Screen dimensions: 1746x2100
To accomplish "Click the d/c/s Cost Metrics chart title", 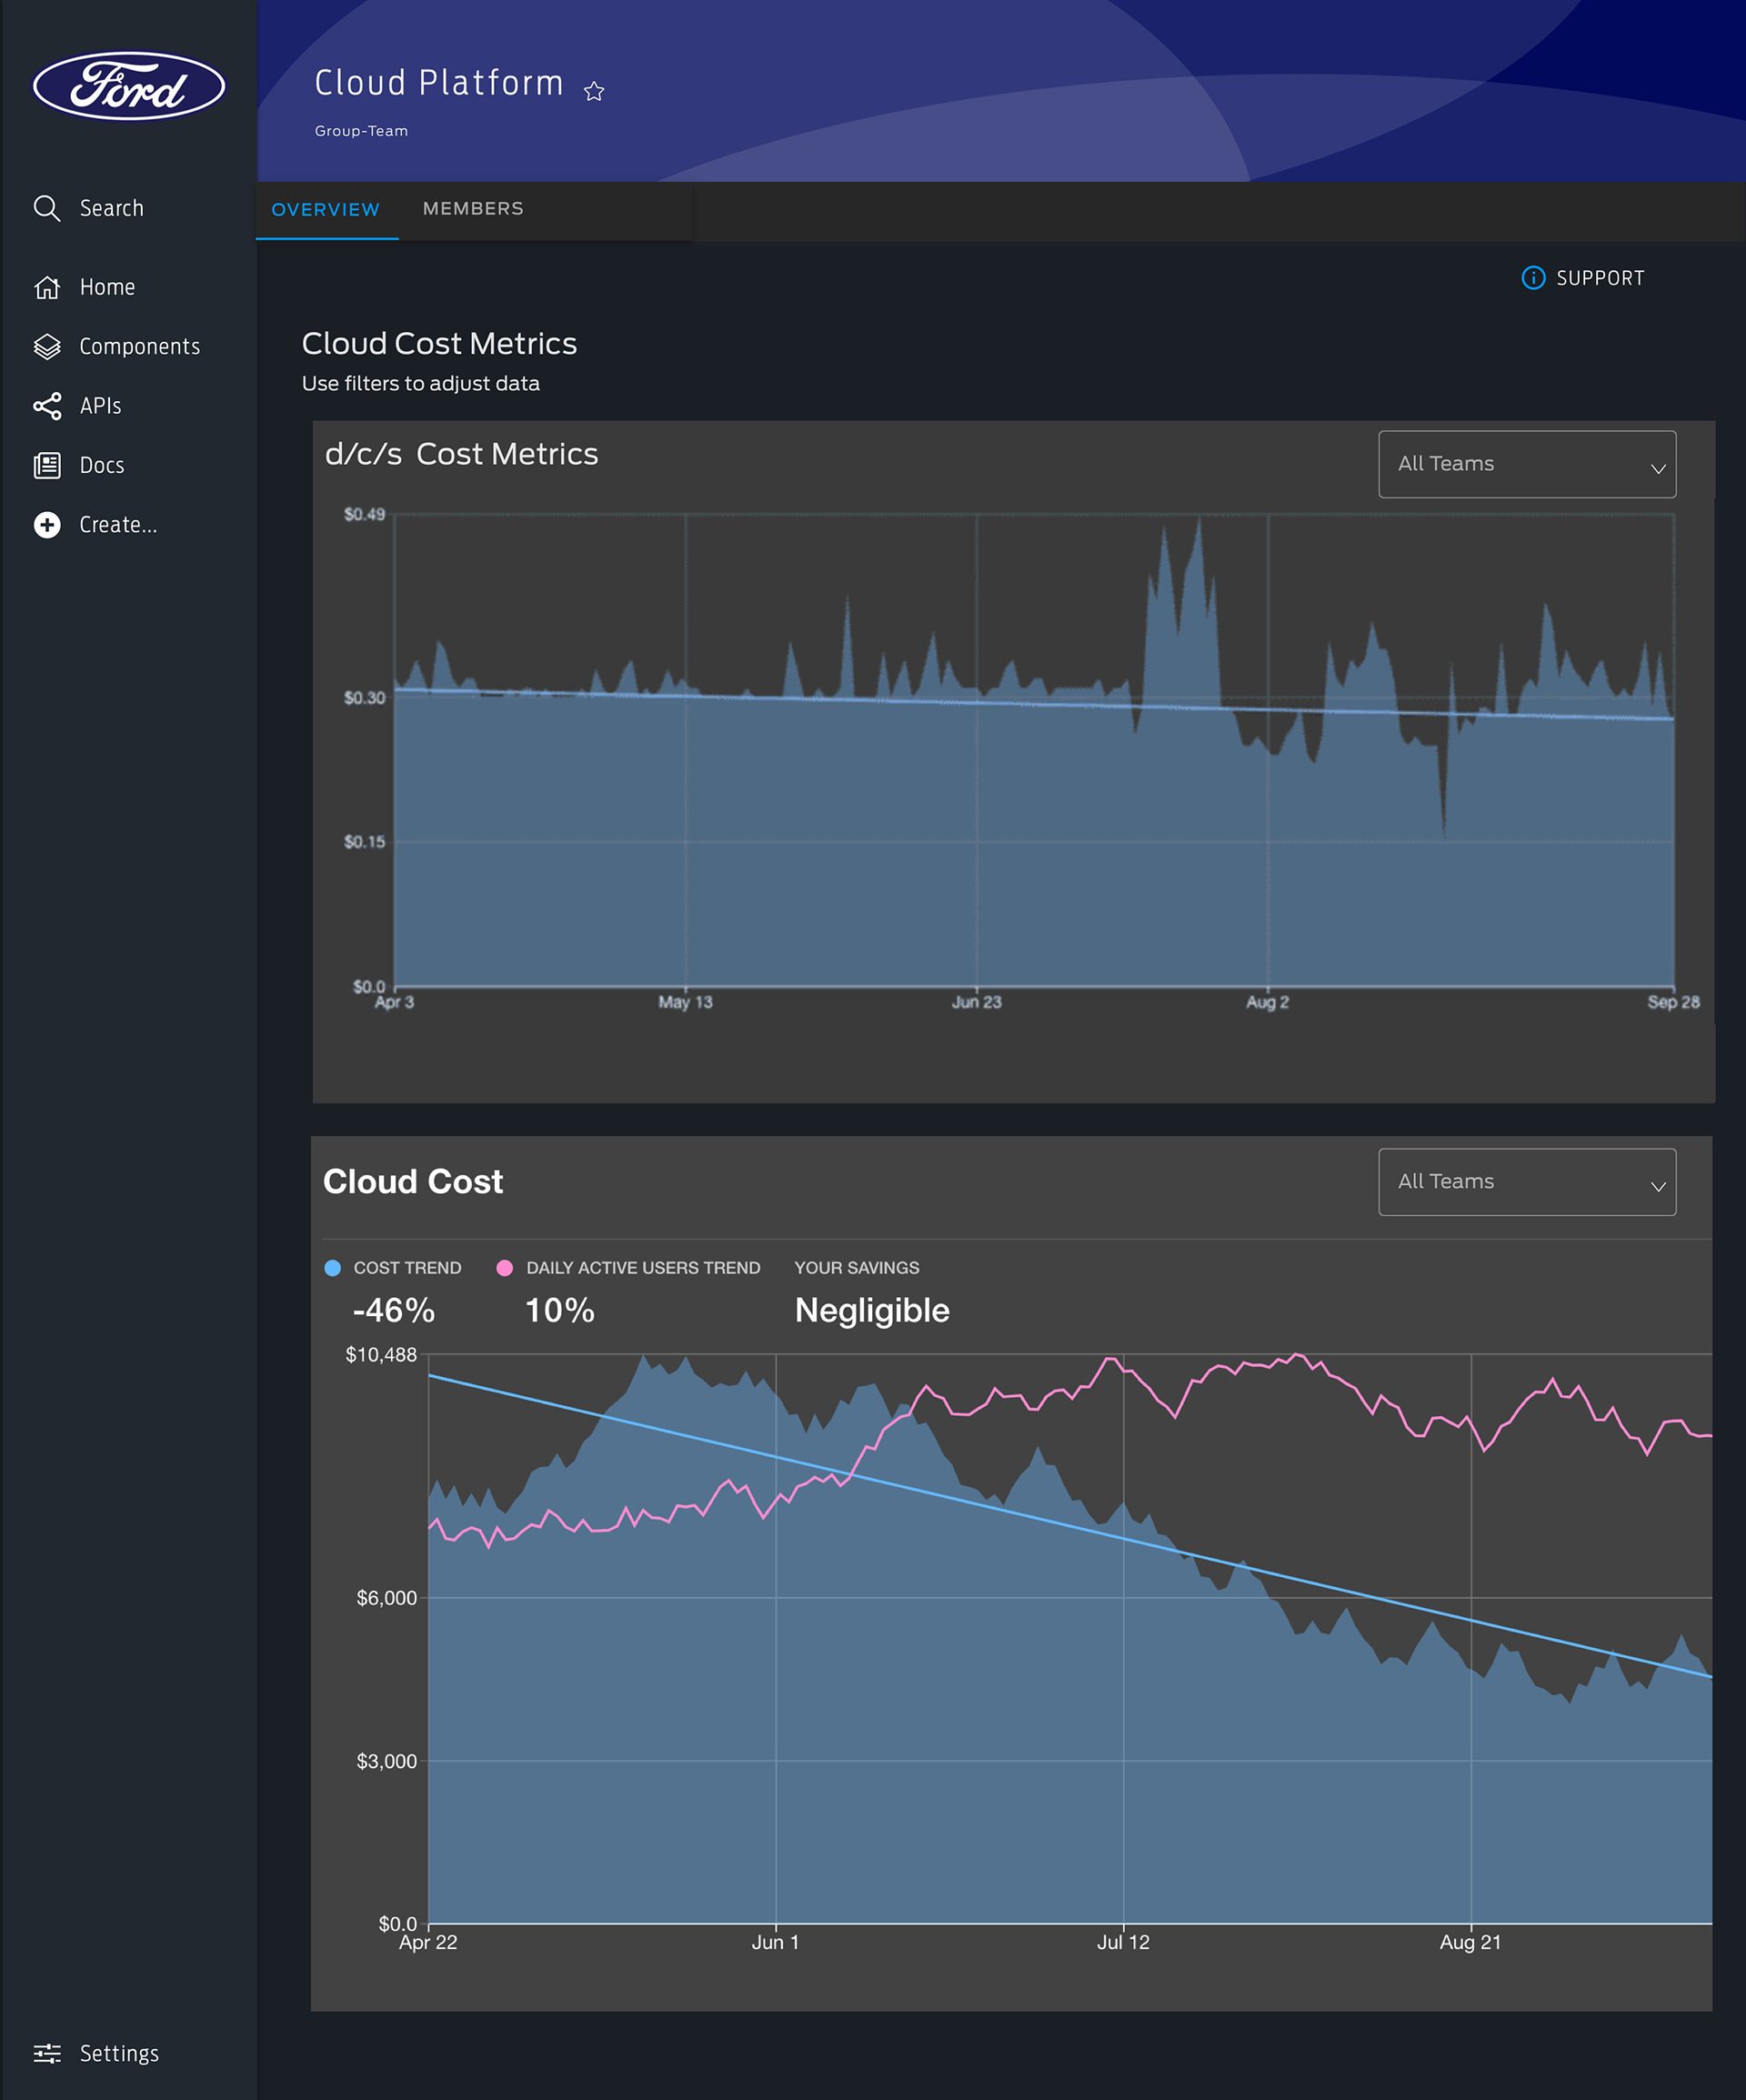I will point(462,454).
